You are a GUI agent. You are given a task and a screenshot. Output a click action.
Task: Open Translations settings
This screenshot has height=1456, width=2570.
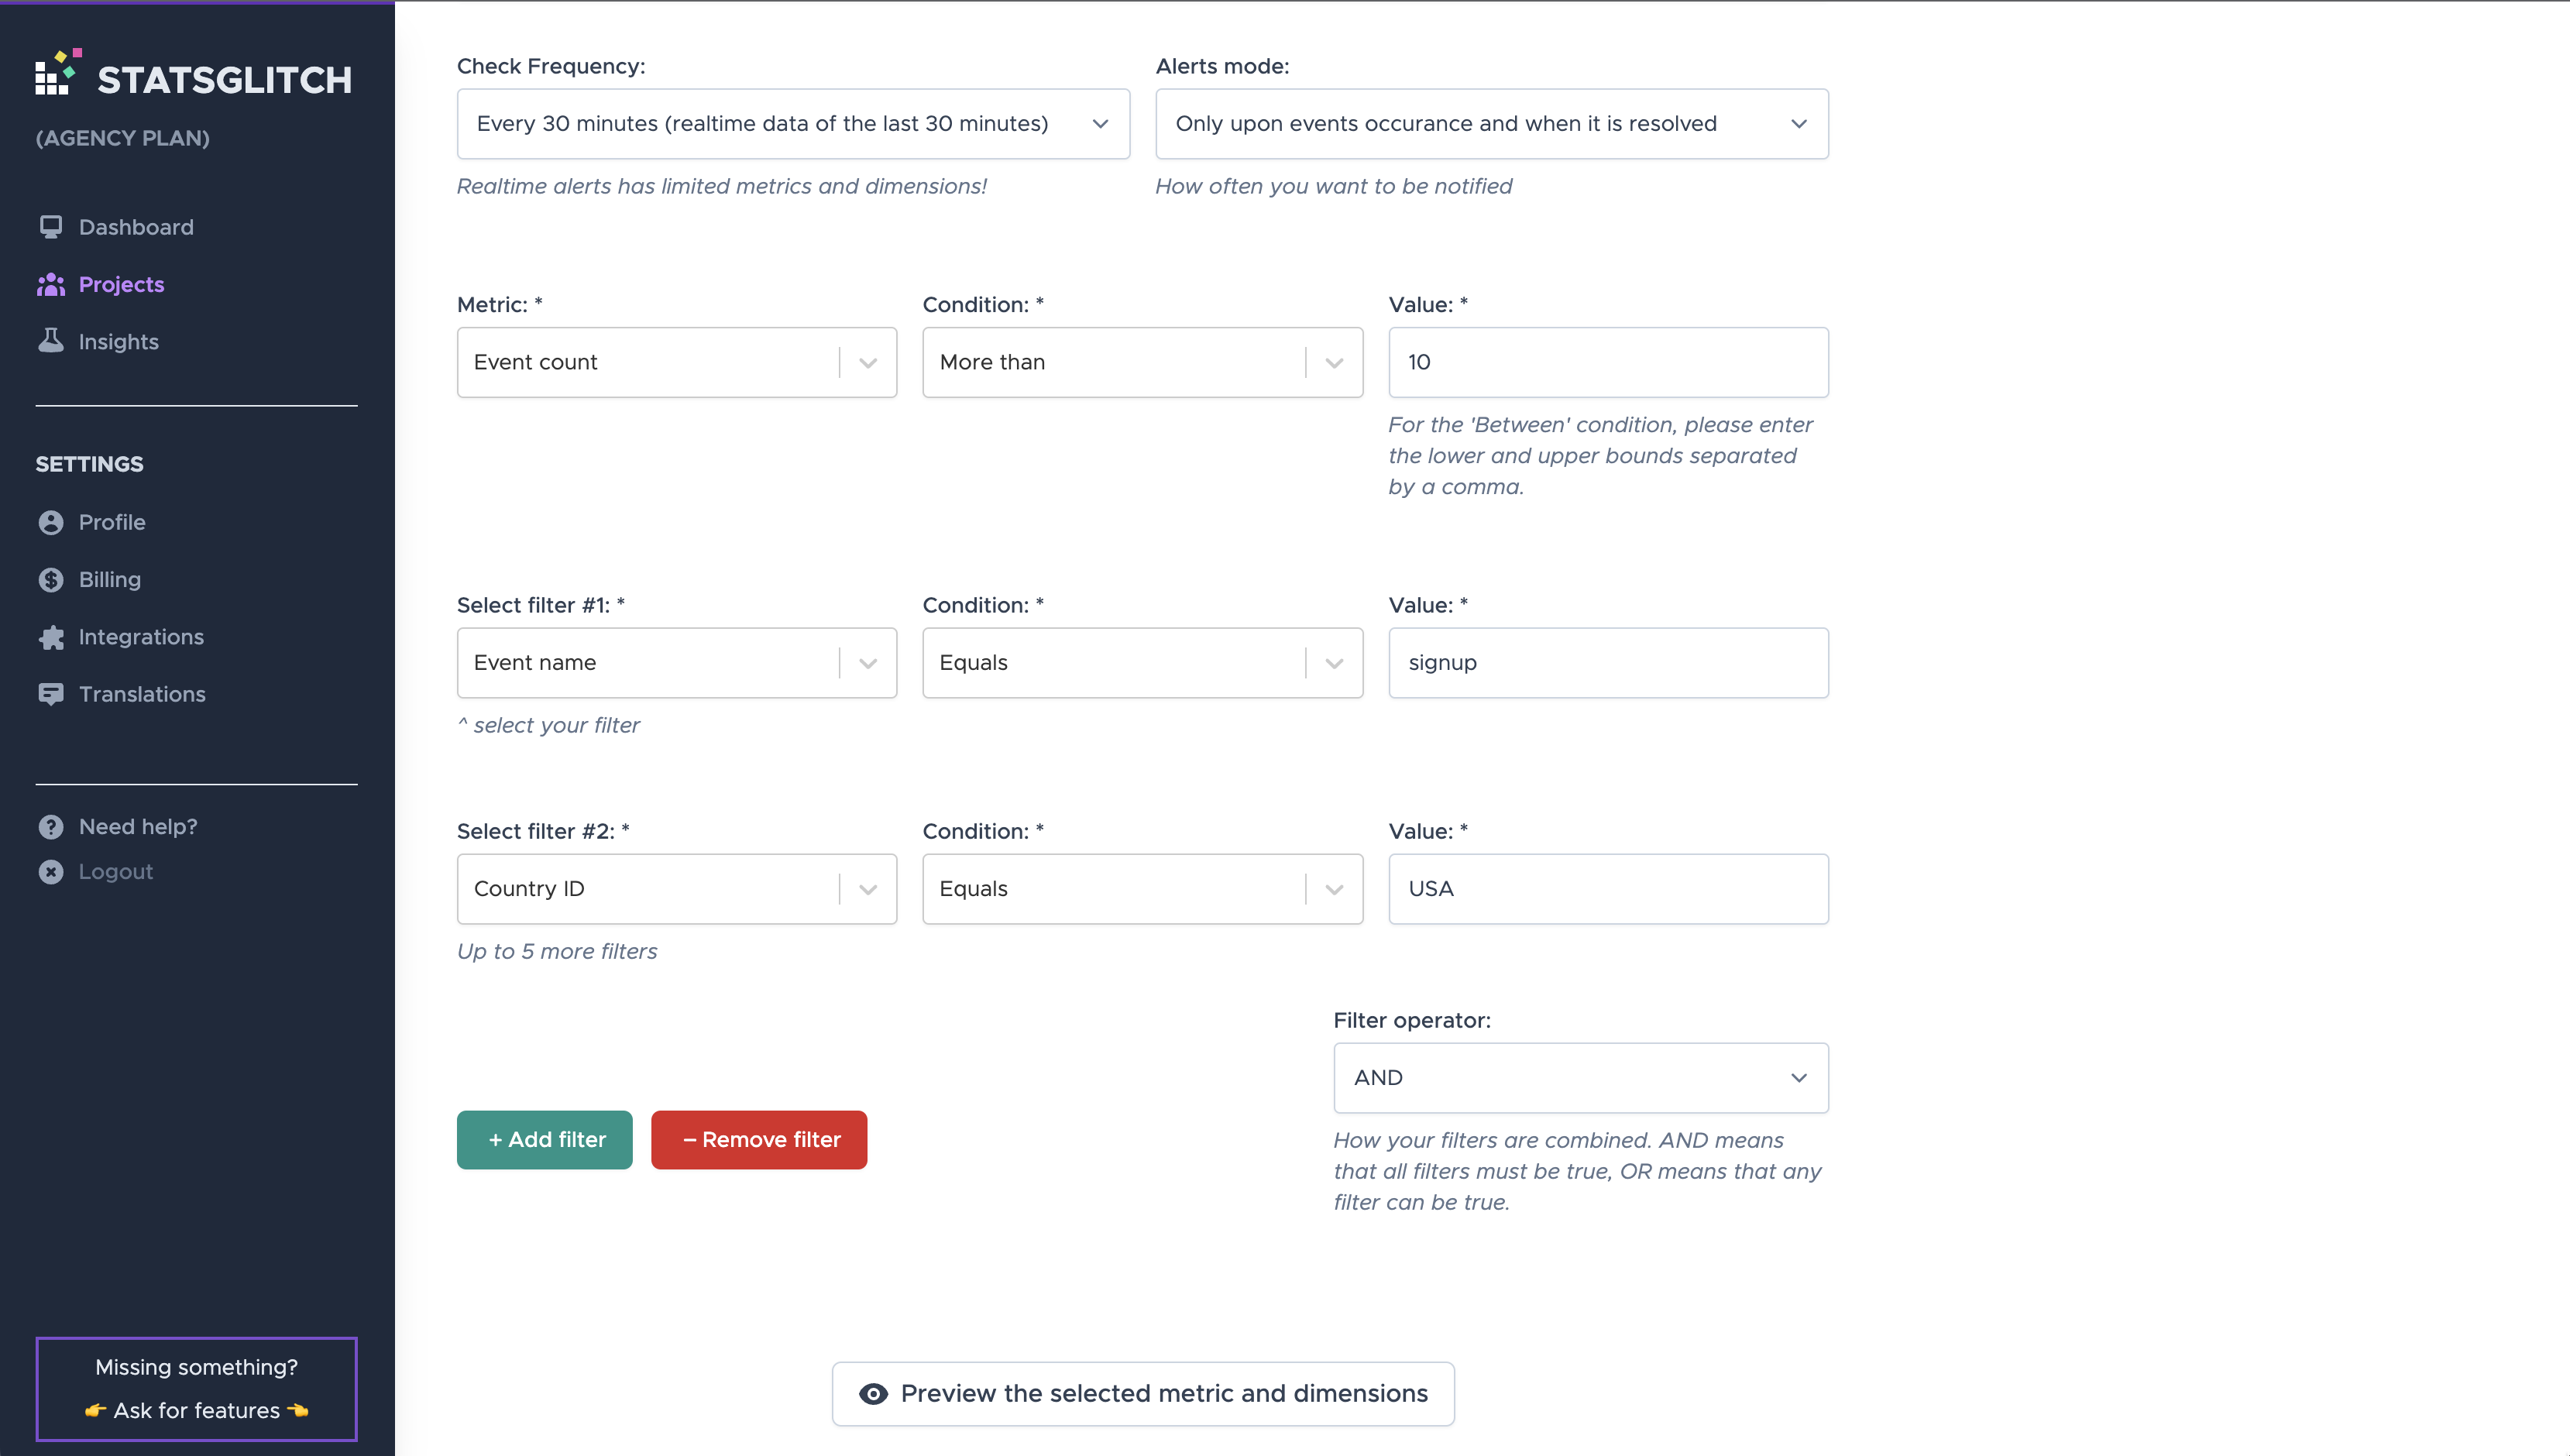tap(142, 694)
